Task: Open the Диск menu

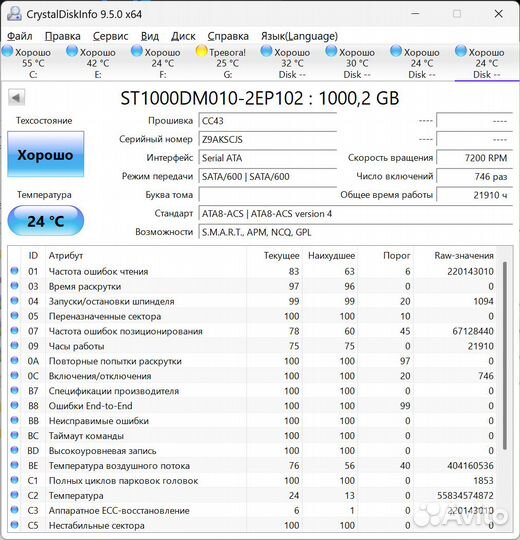Action: (183, 36)
